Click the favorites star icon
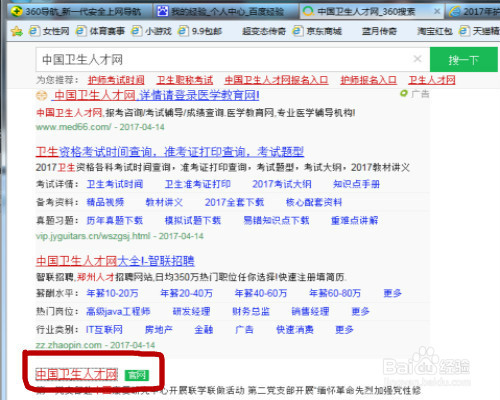 [x=16, y=31]
